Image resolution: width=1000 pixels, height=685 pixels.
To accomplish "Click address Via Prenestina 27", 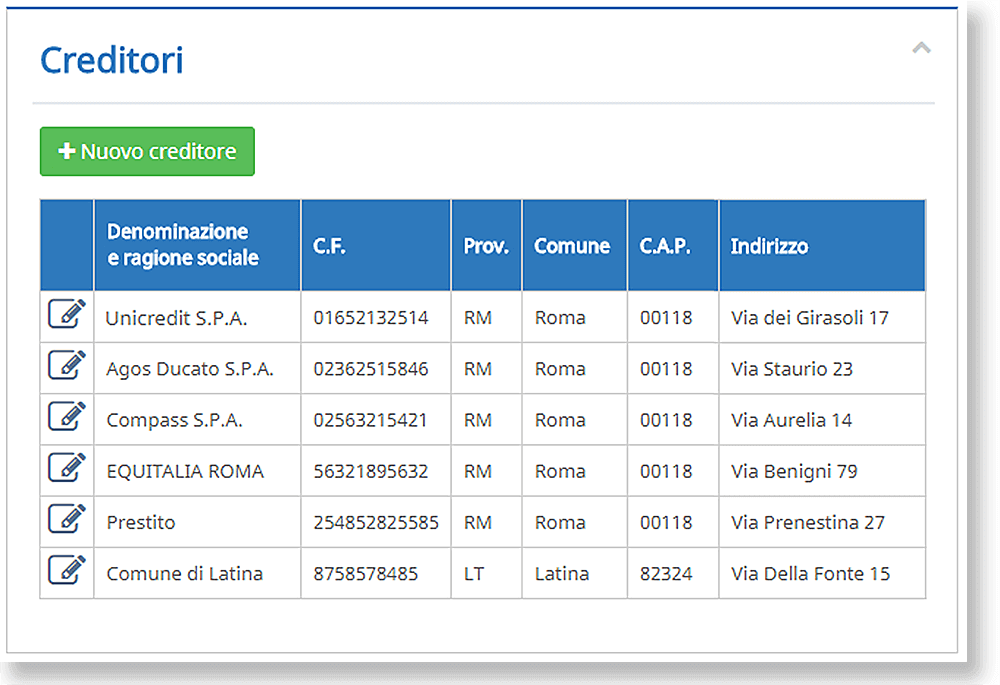I will point(808,522).
